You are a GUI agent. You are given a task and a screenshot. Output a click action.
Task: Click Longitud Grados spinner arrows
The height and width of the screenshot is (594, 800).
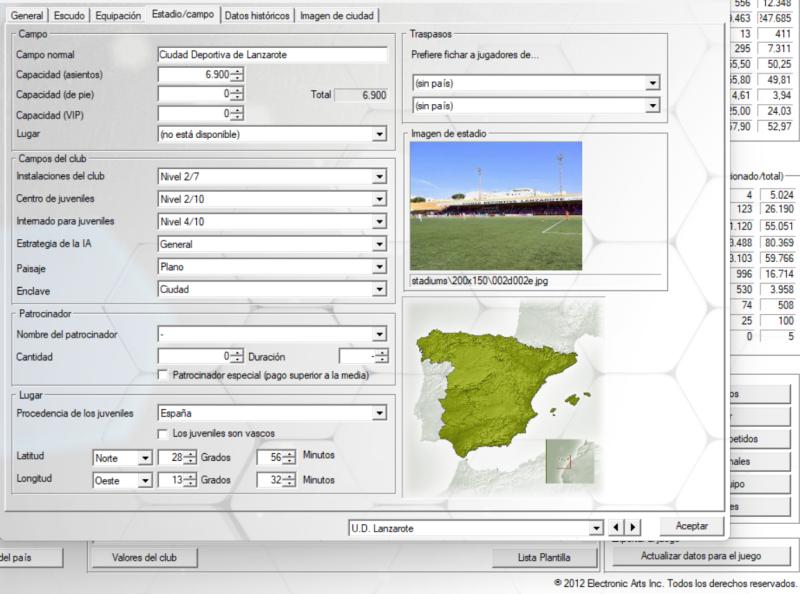coord(190,480)
